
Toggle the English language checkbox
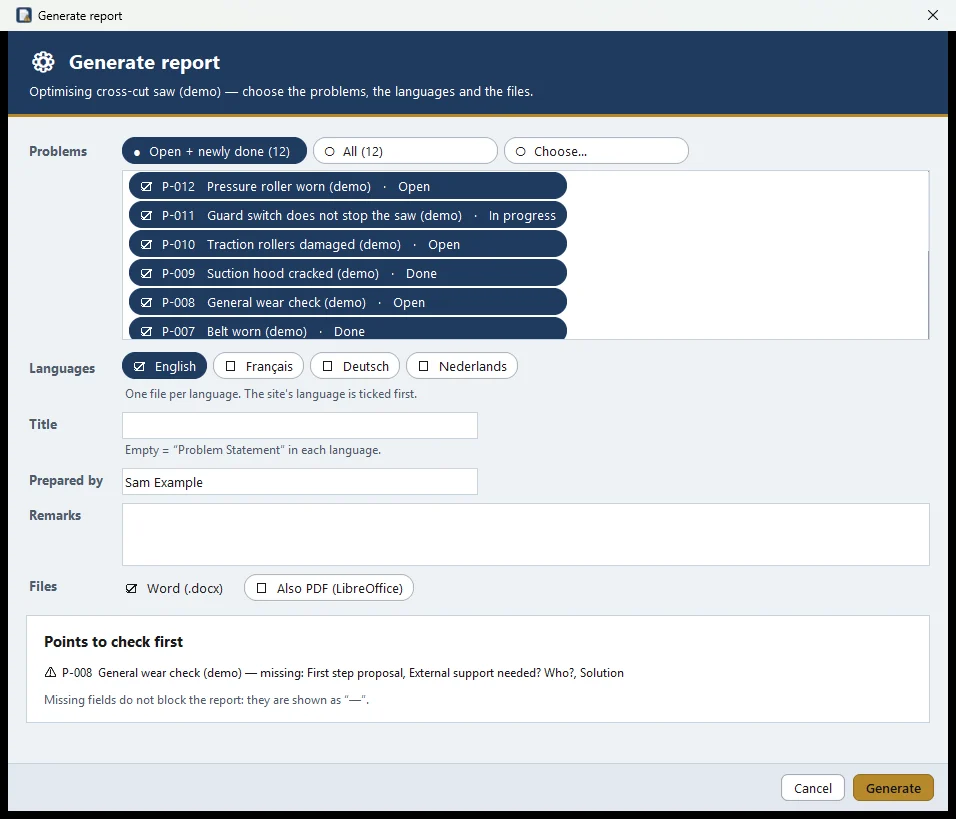[165, 366]
